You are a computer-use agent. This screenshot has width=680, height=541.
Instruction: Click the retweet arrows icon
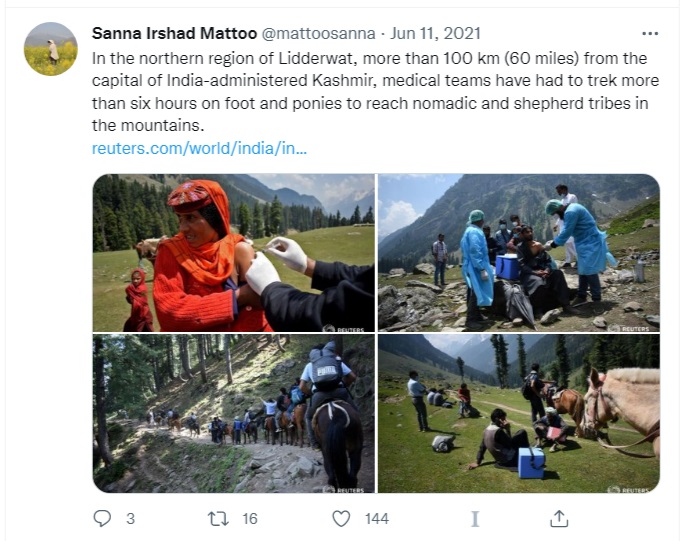click(x=218, y=518)
